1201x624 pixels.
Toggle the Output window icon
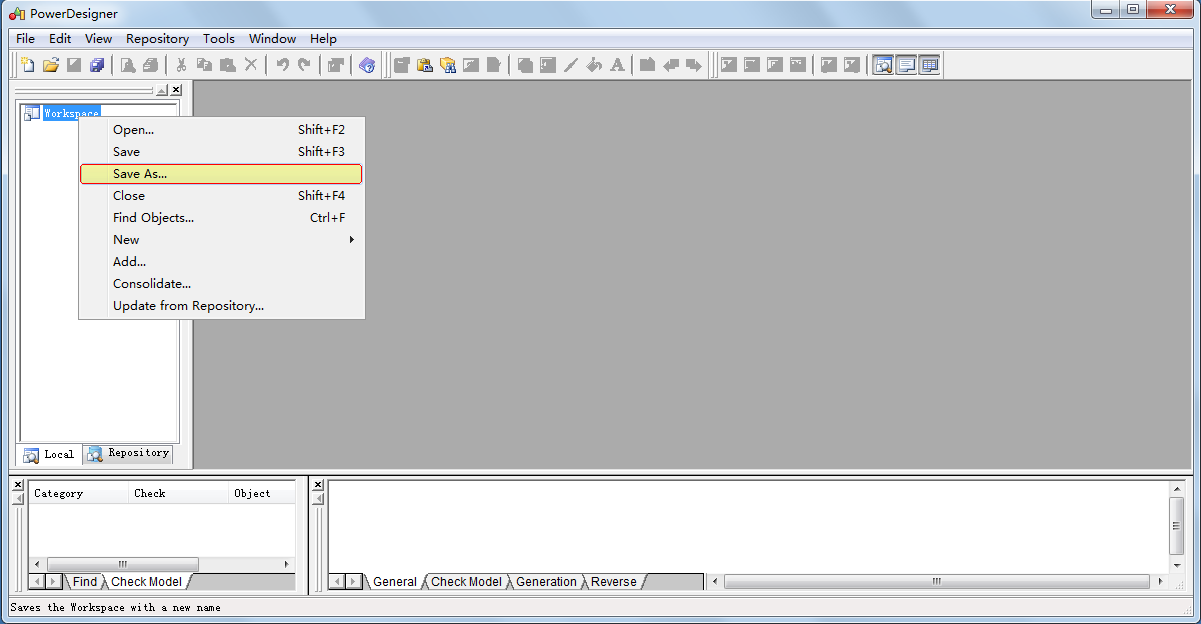[x=906, y=65]
